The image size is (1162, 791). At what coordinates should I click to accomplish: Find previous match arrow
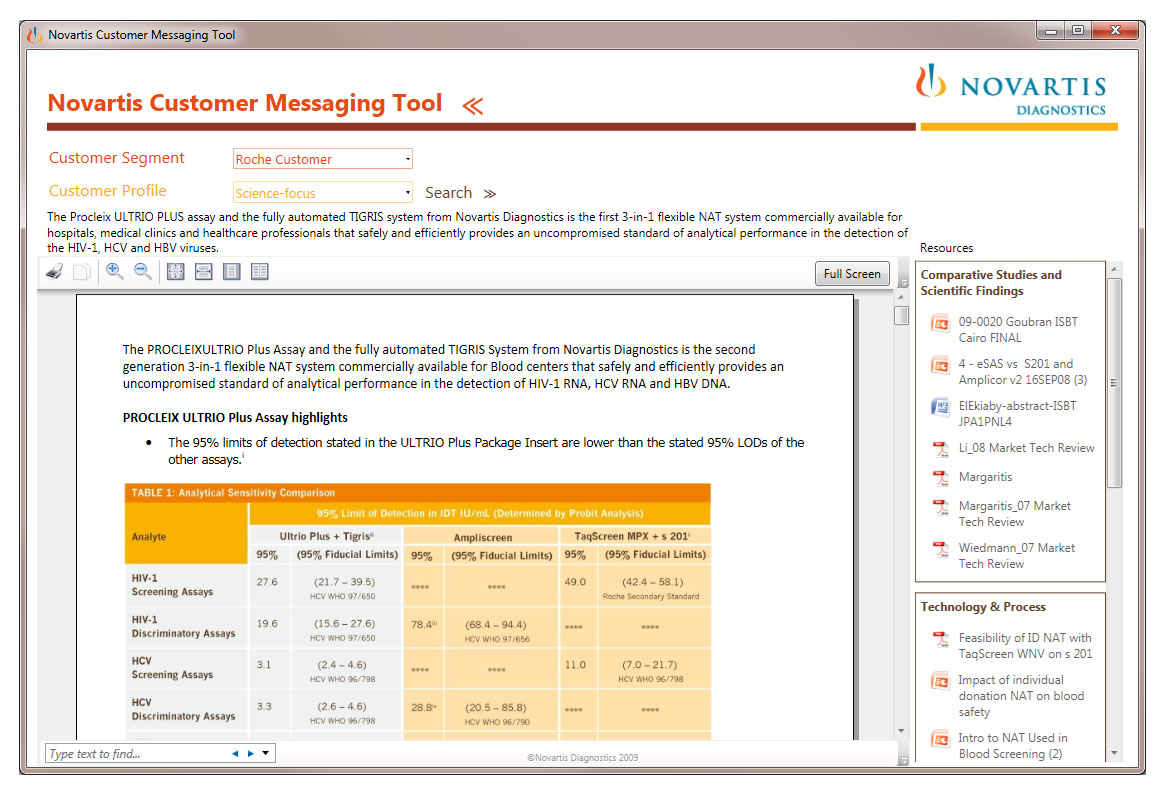coord(235,754)
